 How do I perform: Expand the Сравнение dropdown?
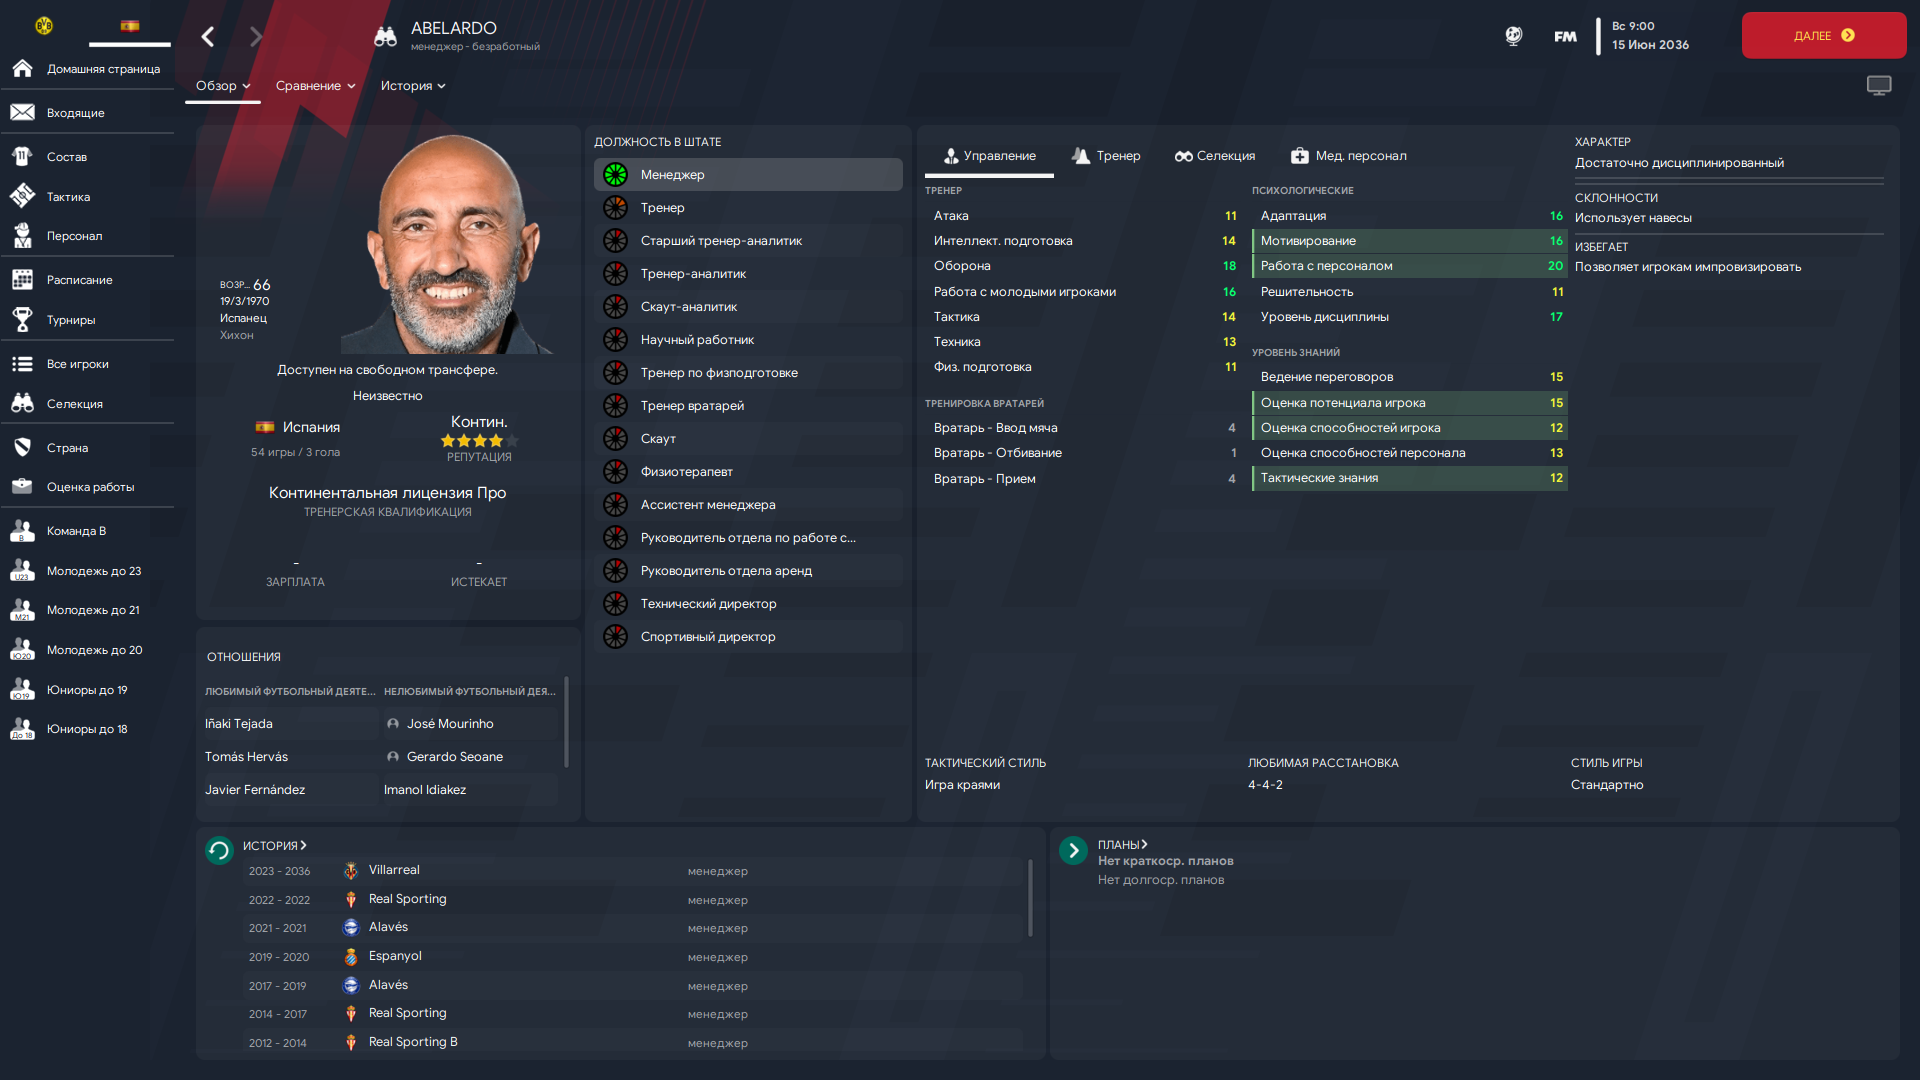pyautogui.click(x=316, y=86)
